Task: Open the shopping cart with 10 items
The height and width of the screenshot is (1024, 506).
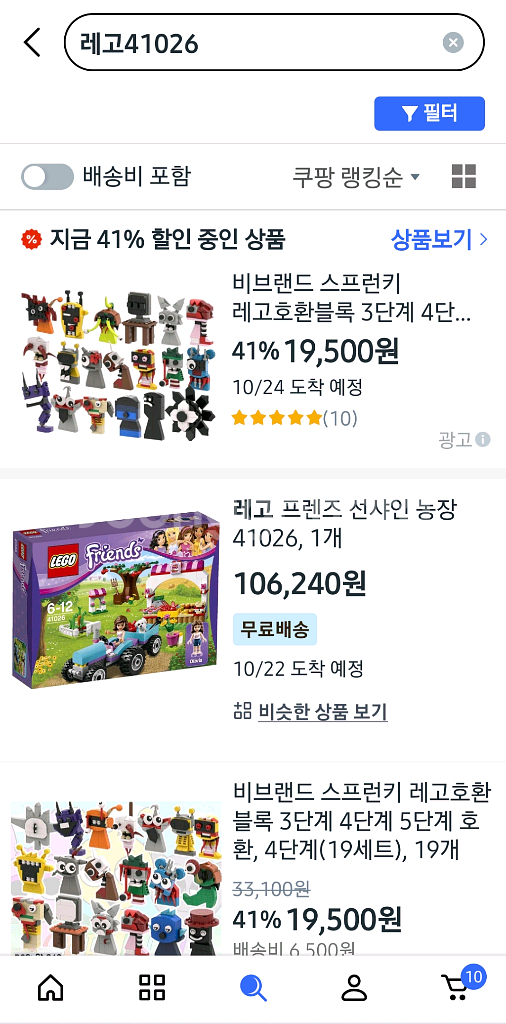Action: pyautogui.click(x=460, y=985)
